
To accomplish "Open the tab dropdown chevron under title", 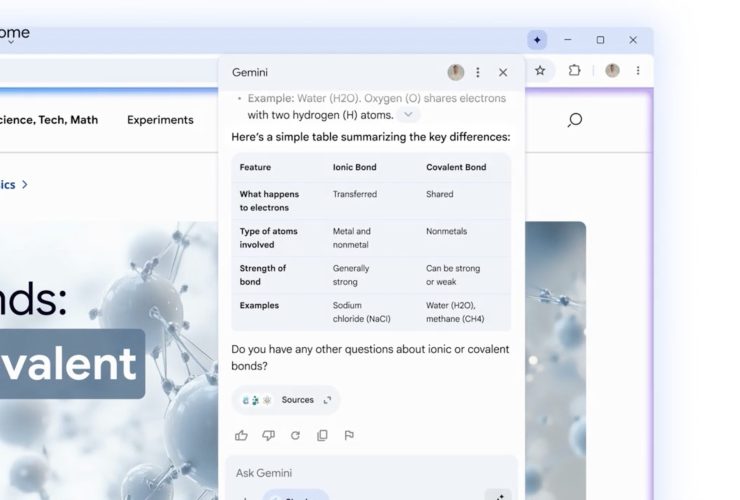I will click(x=11, y=42).
